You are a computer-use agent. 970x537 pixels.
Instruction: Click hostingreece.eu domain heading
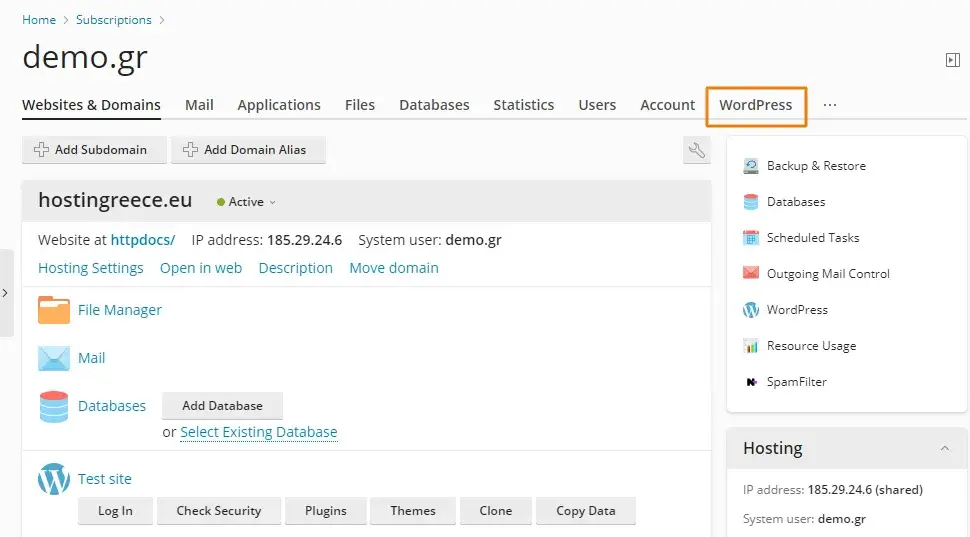[x=115, y=200]
